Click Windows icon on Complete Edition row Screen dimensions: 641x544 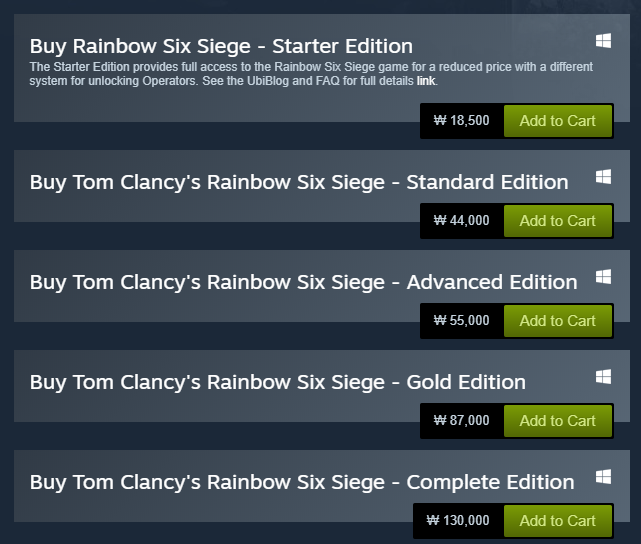(603, 477)
